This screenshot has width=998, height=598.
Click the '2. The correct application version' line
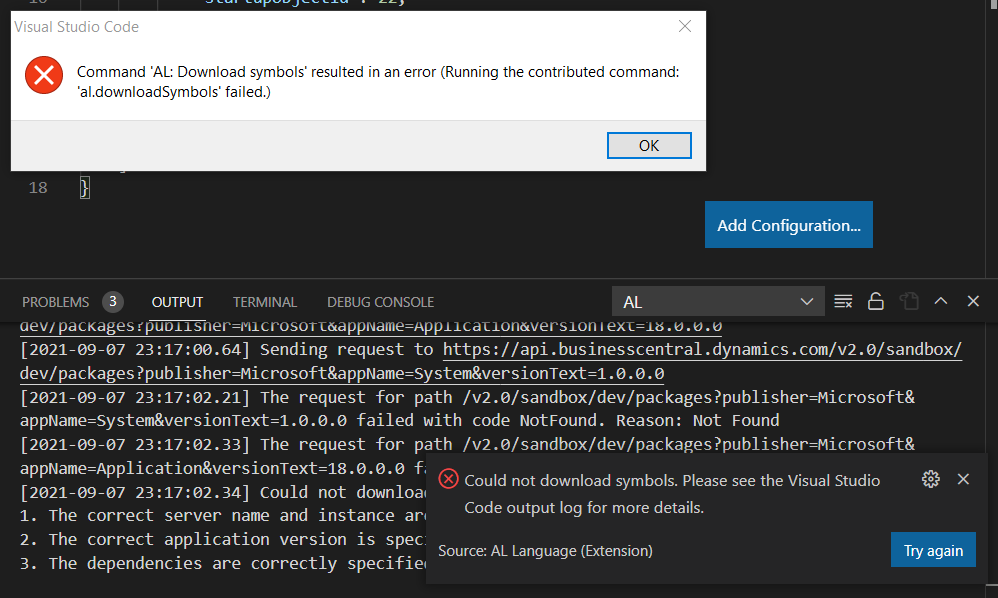pos(223,539)
